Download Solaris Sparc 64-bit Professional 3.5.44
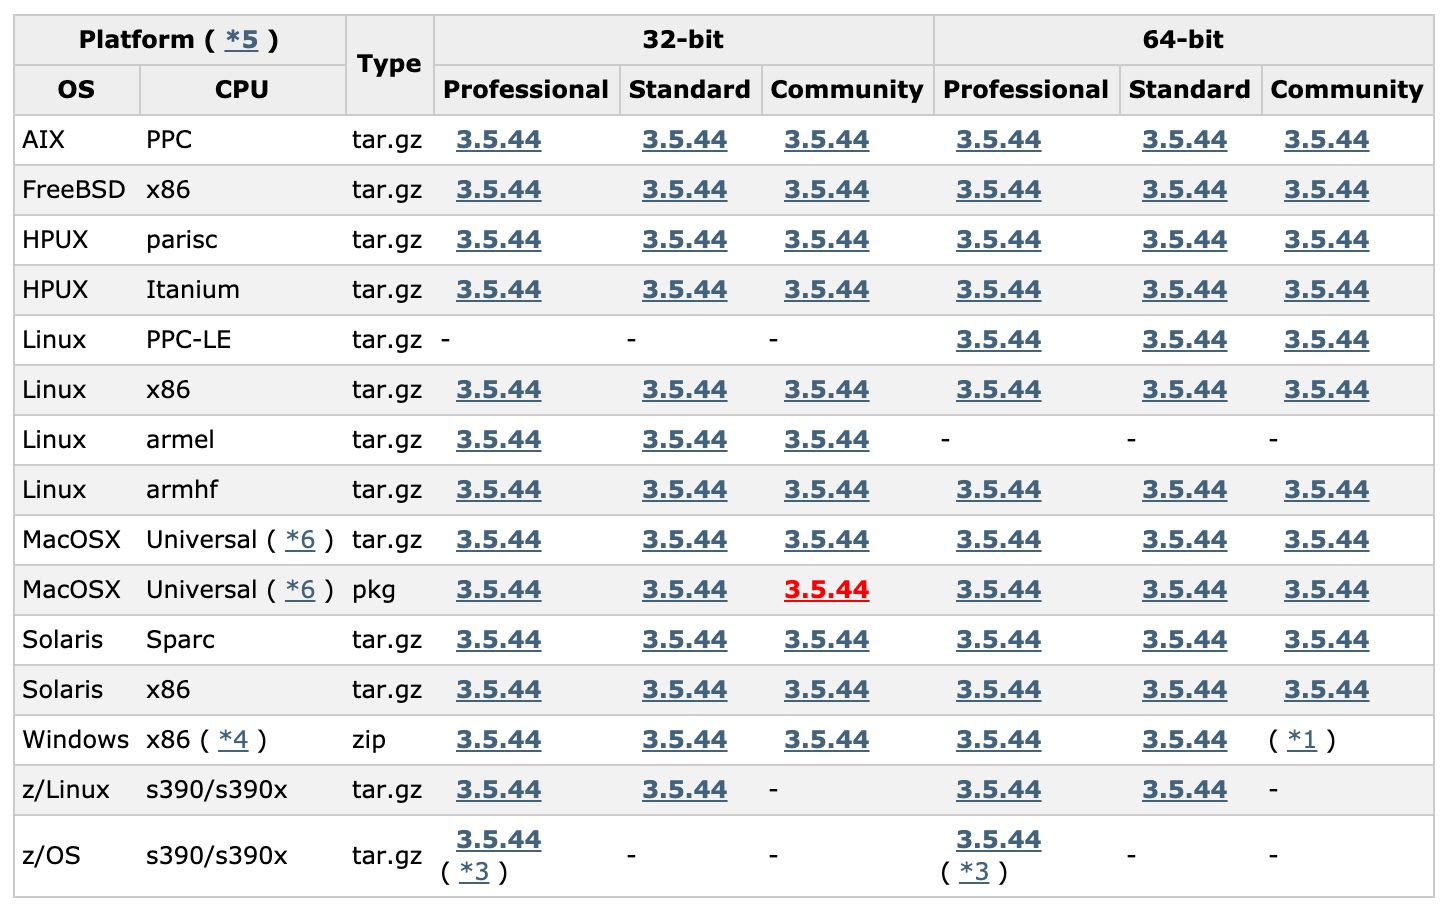The image size is (1446, 910). (998, 640)
